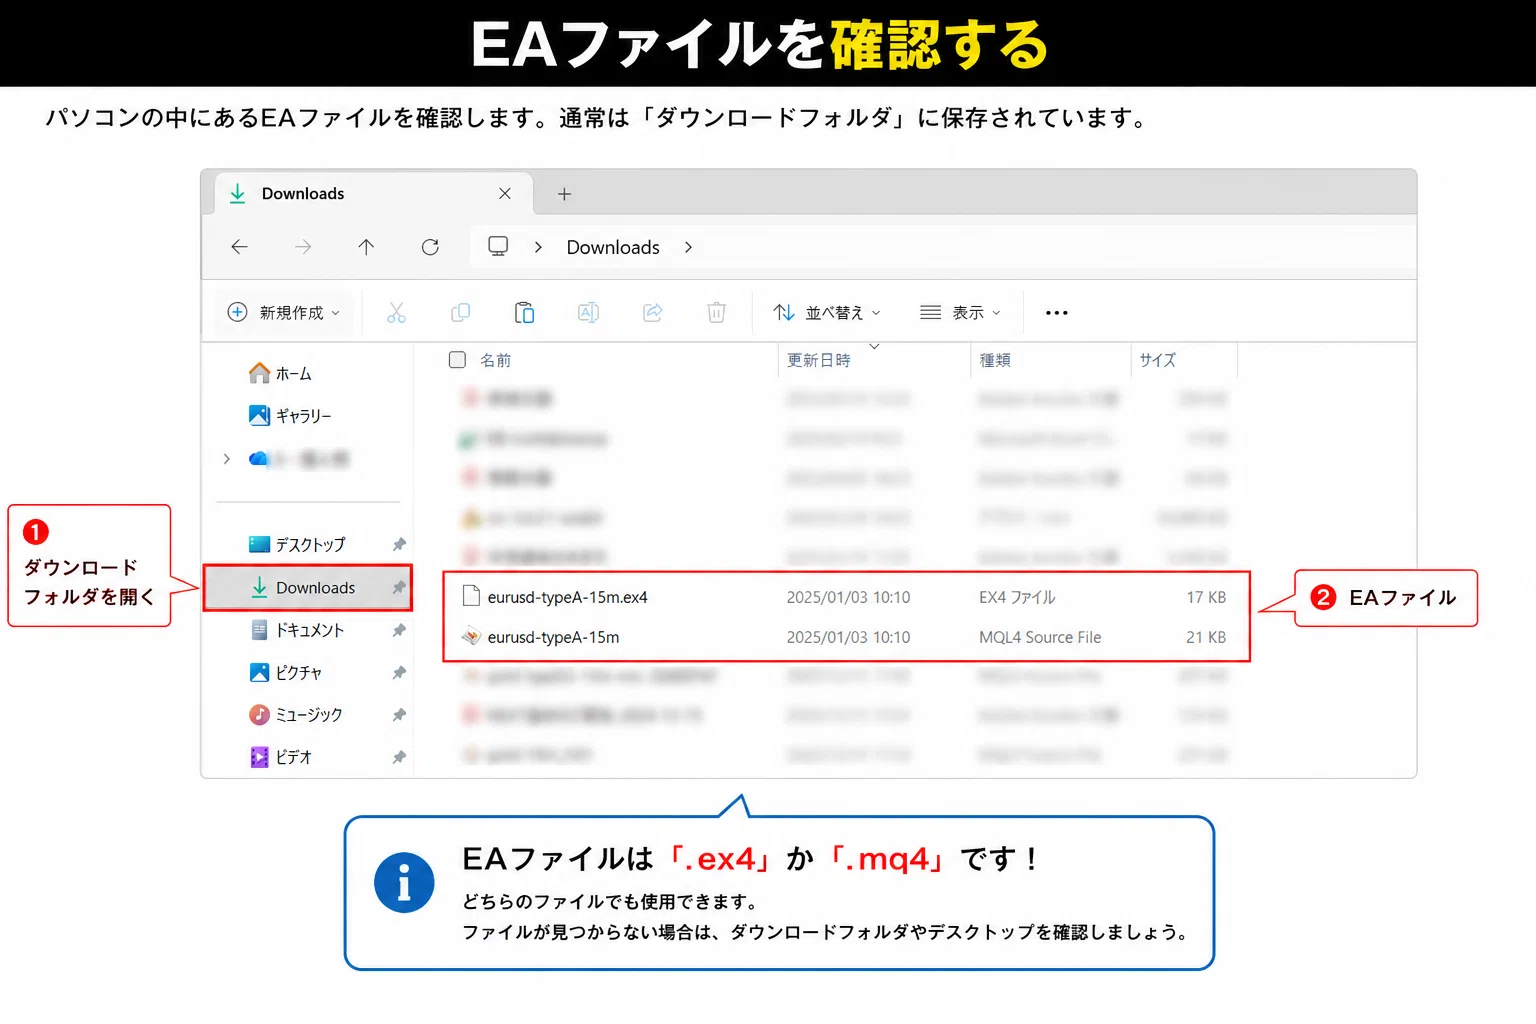Sort by the 種類 column header
The width and height of the screenshot is (1536, 1024).
point(995,360)
